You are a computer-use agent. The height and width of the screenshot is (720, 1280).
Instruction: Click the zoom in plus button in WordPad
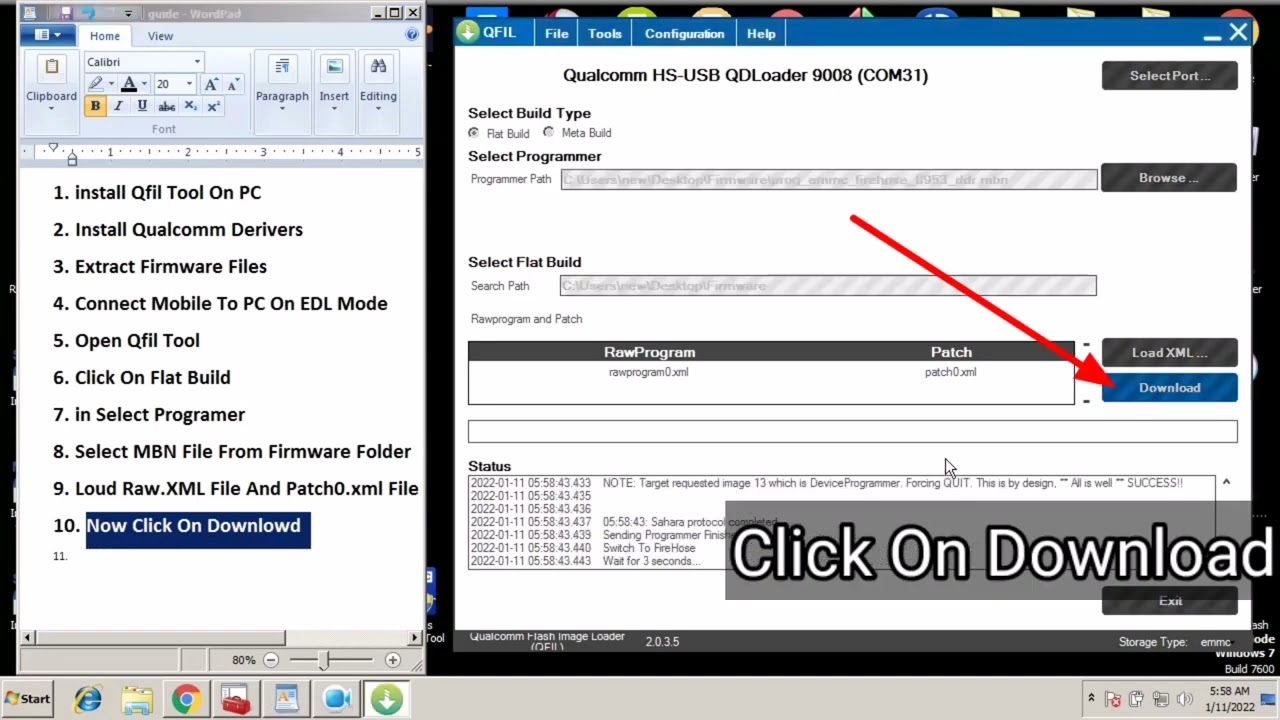click(x=392, y=660)
